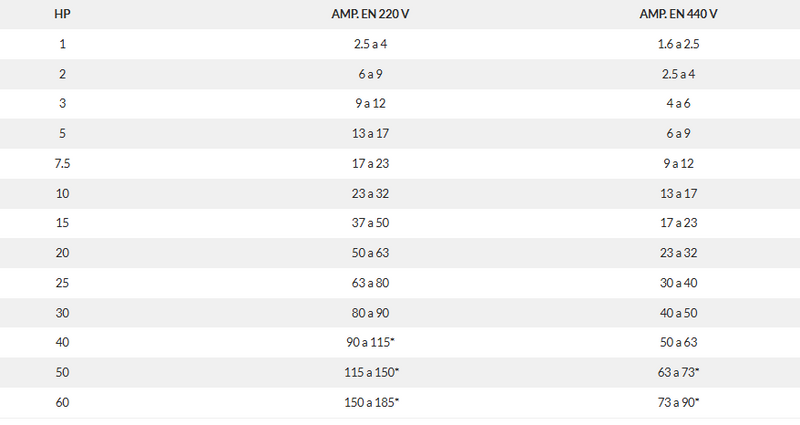Click the HP column header
The image size is (800, 425).
63,15
